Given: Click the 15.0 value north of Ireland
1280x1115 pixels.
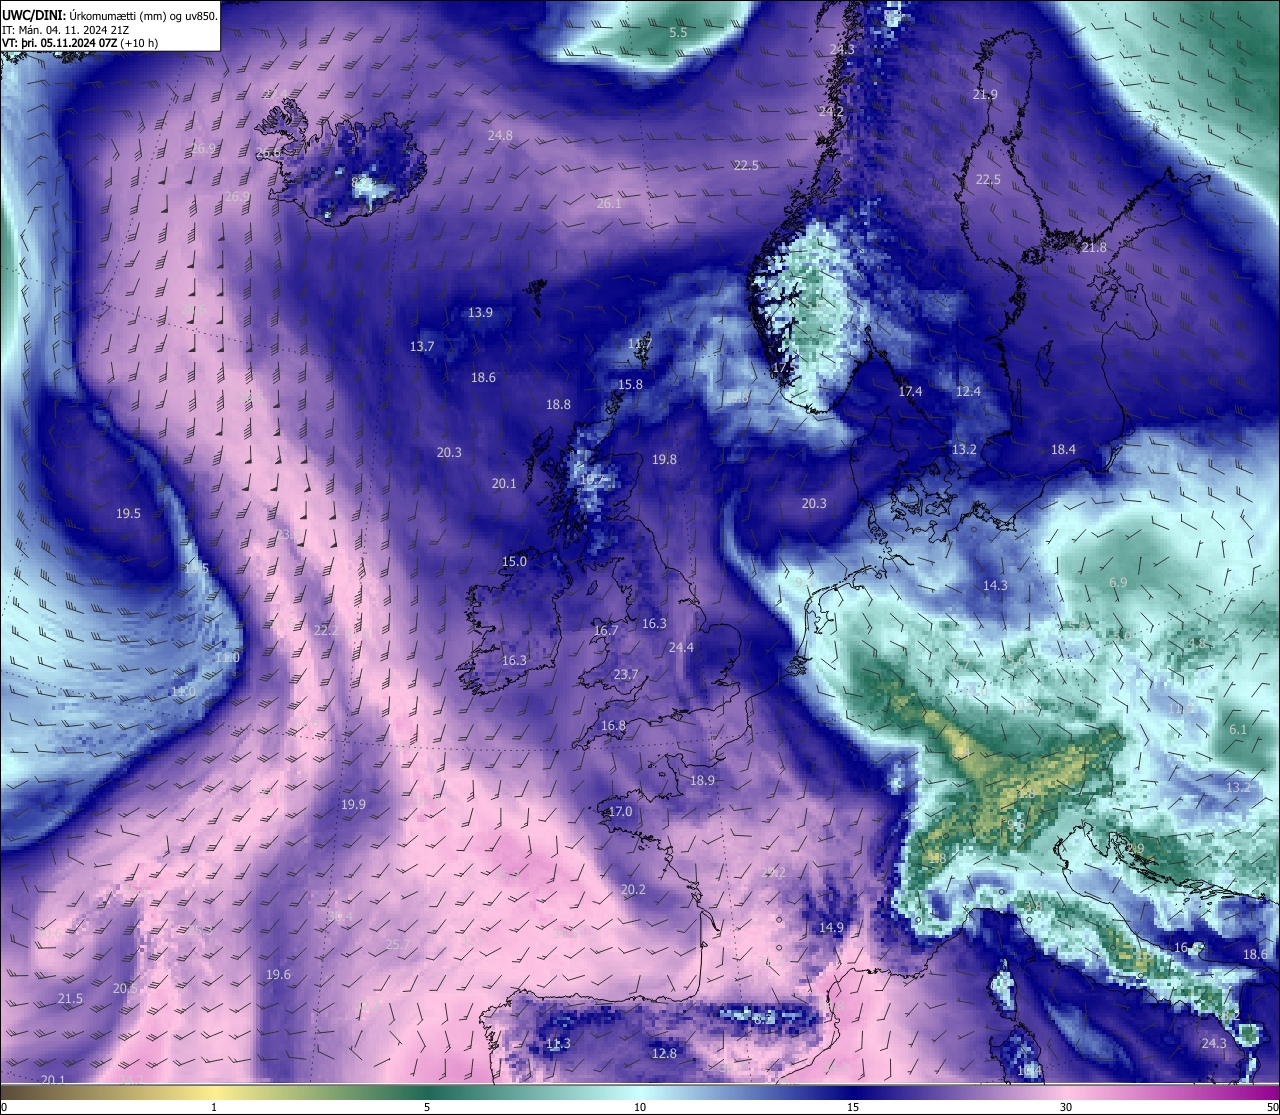Looking at the screenshot, I should tap(514, 562).
